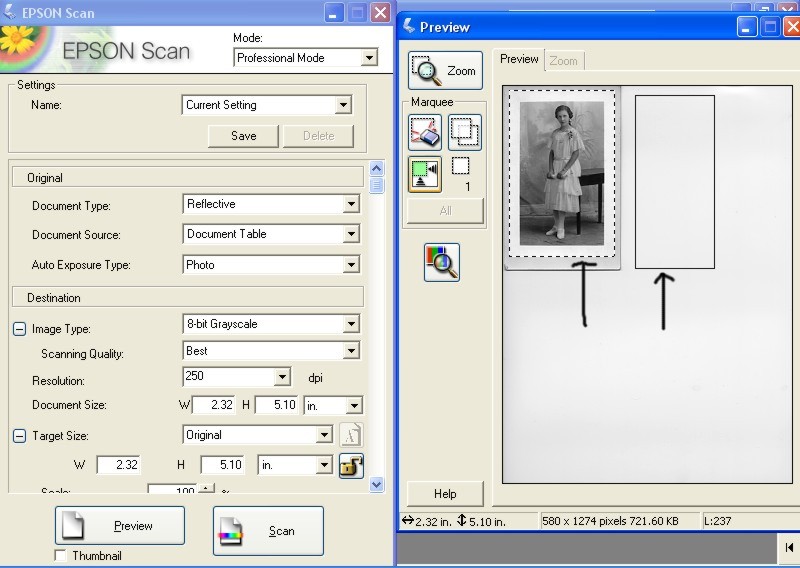The image size is (800, 568).
Task: Click the Preview window title bar icon
Action: point(409,26)
